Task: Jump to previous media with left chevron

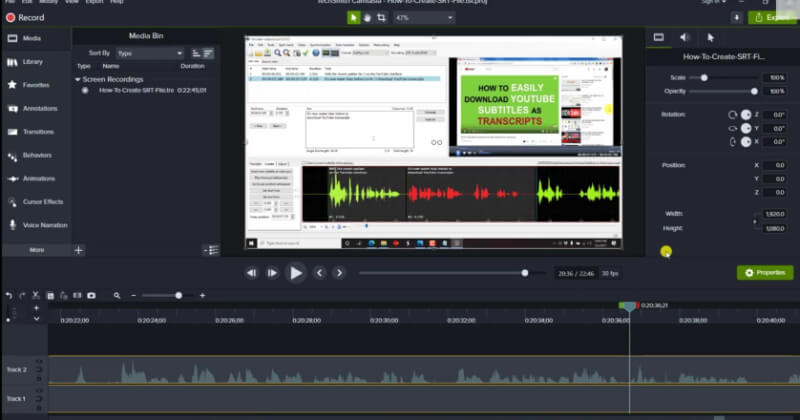Action: tap(319, 273)
